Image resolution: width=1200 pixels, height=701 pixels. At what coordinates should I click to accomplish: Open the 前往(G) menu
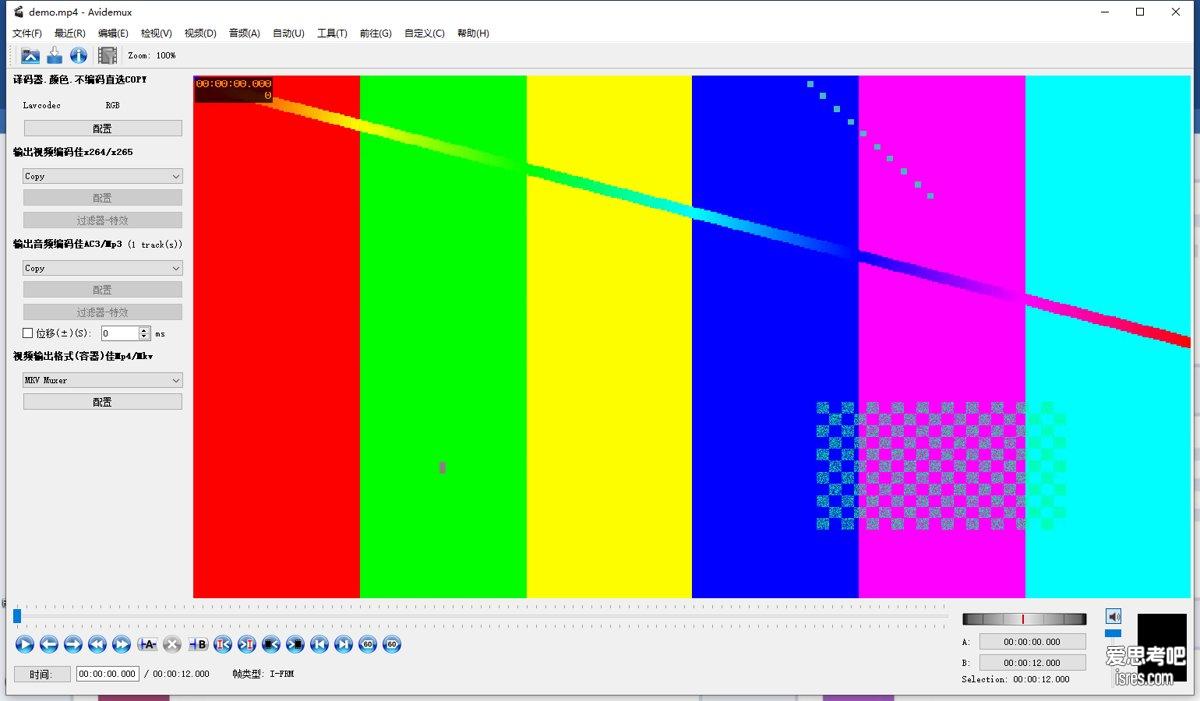click(x=375, y=33)
